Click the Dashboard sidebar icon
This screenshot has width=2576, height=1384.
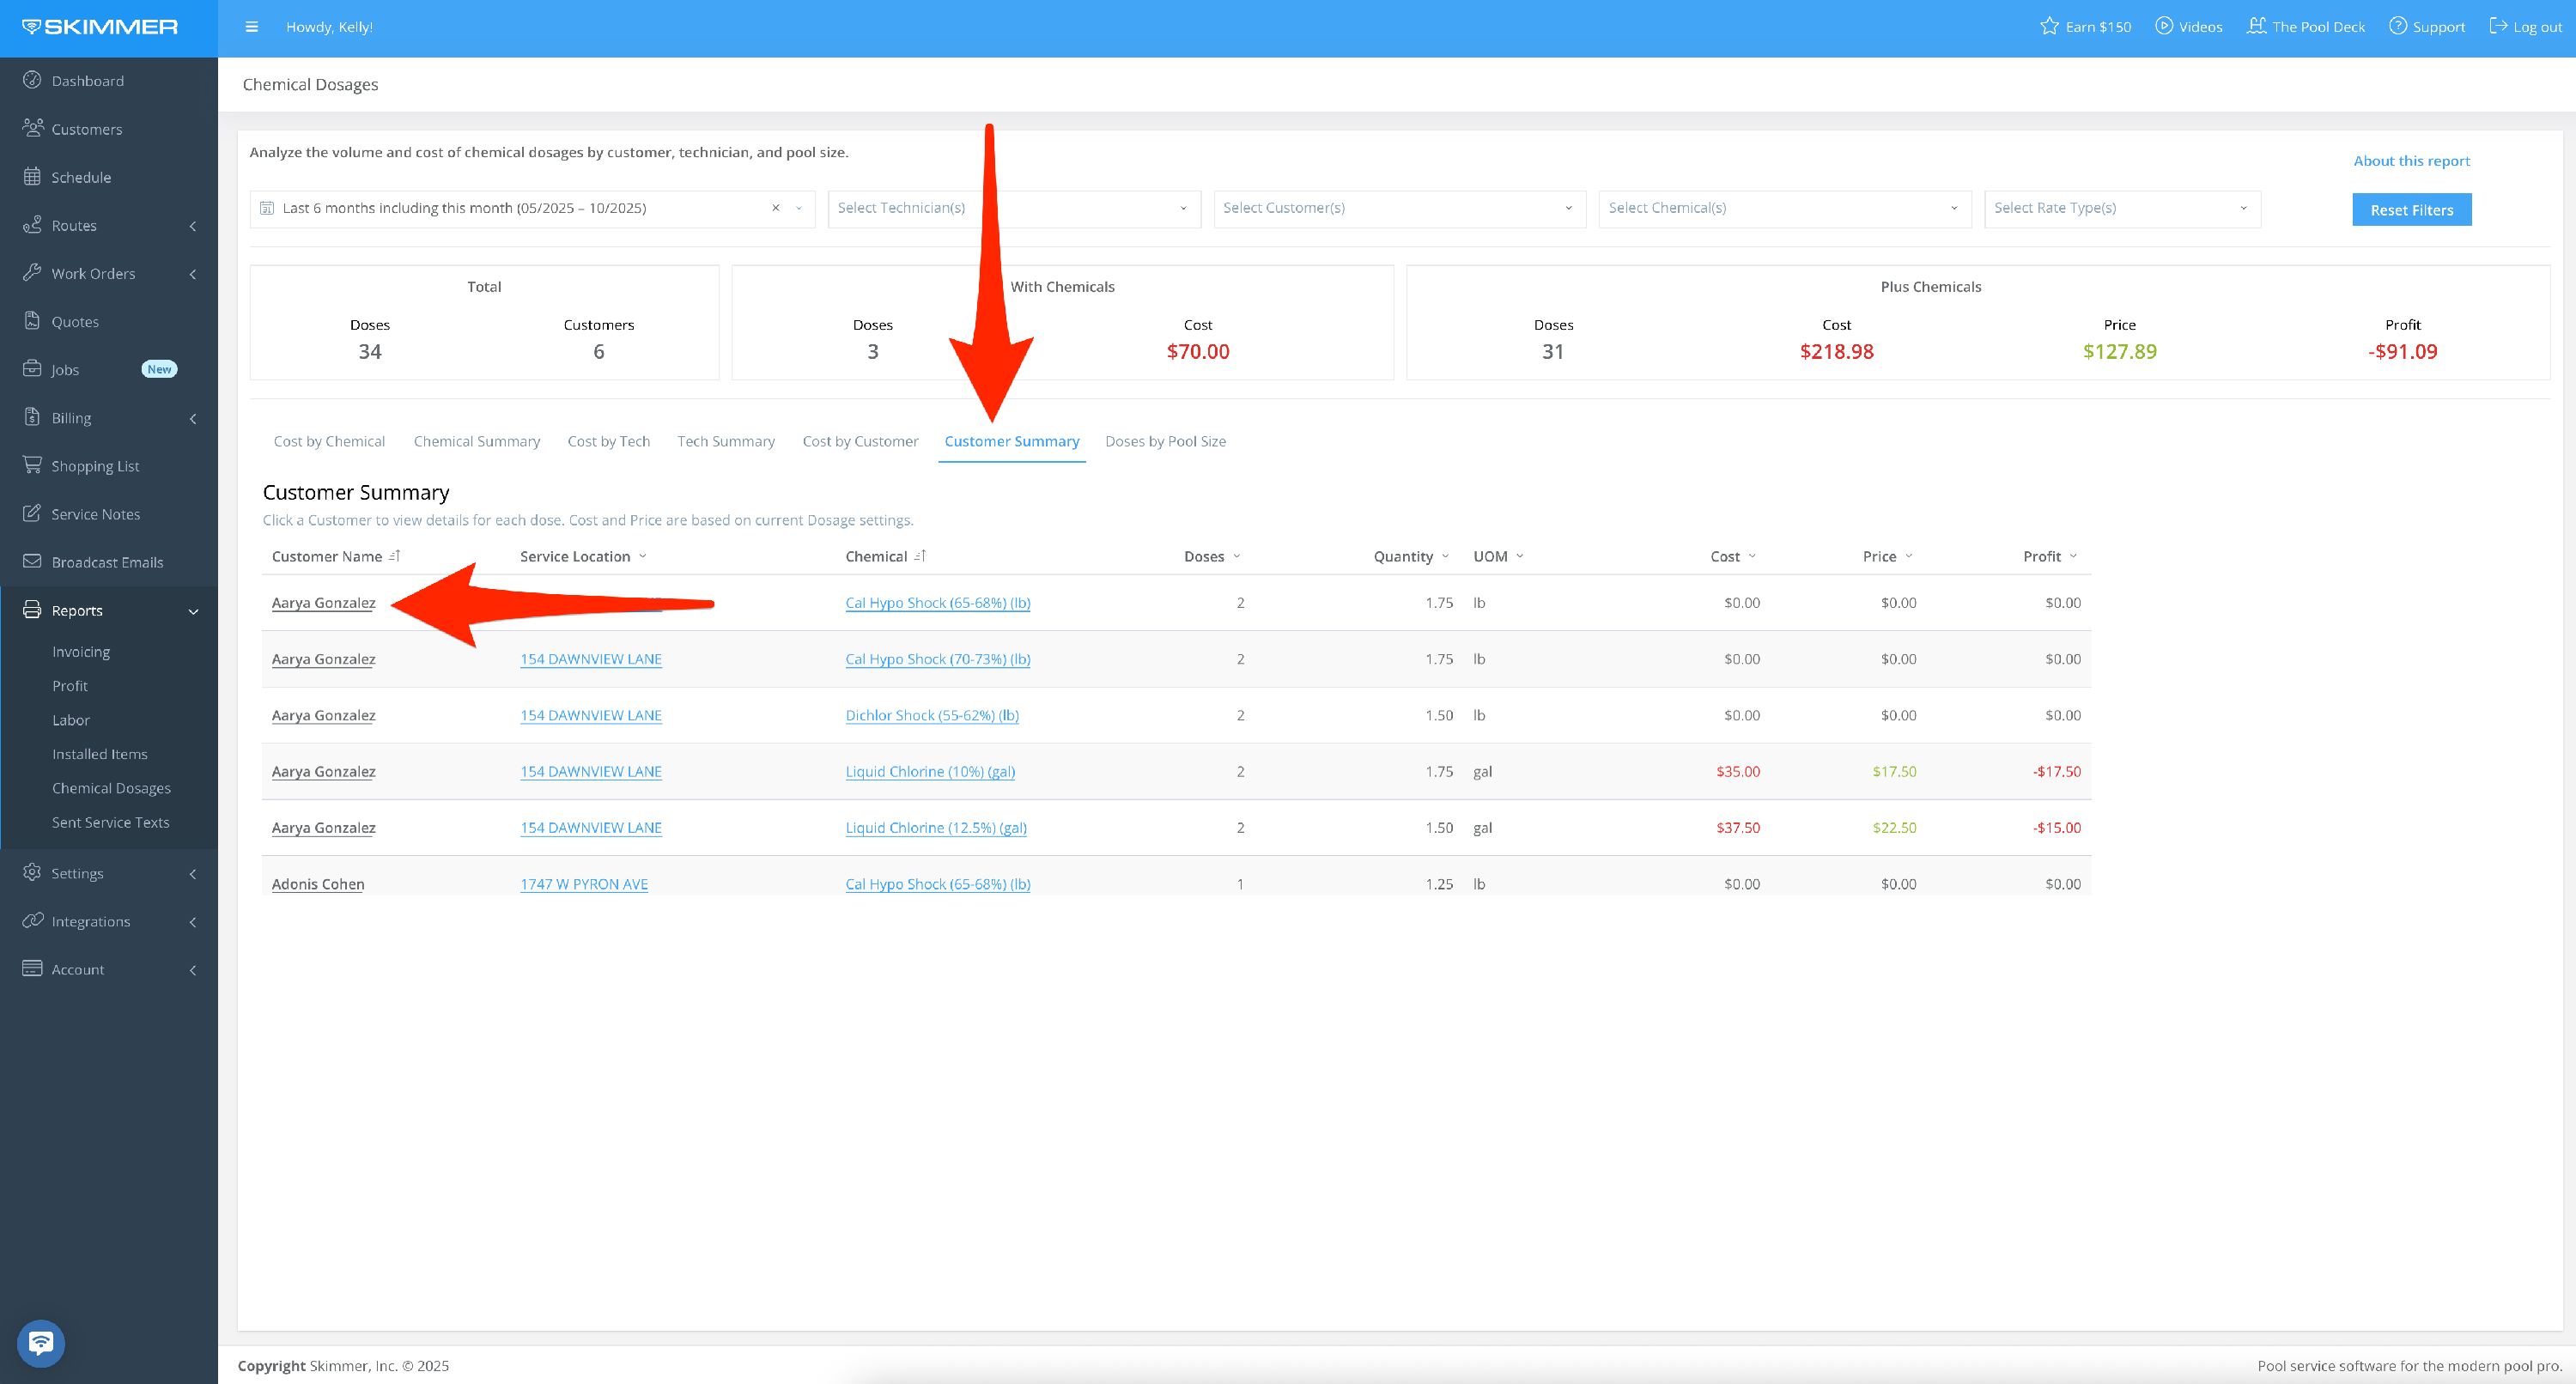(x=32, y=80)
